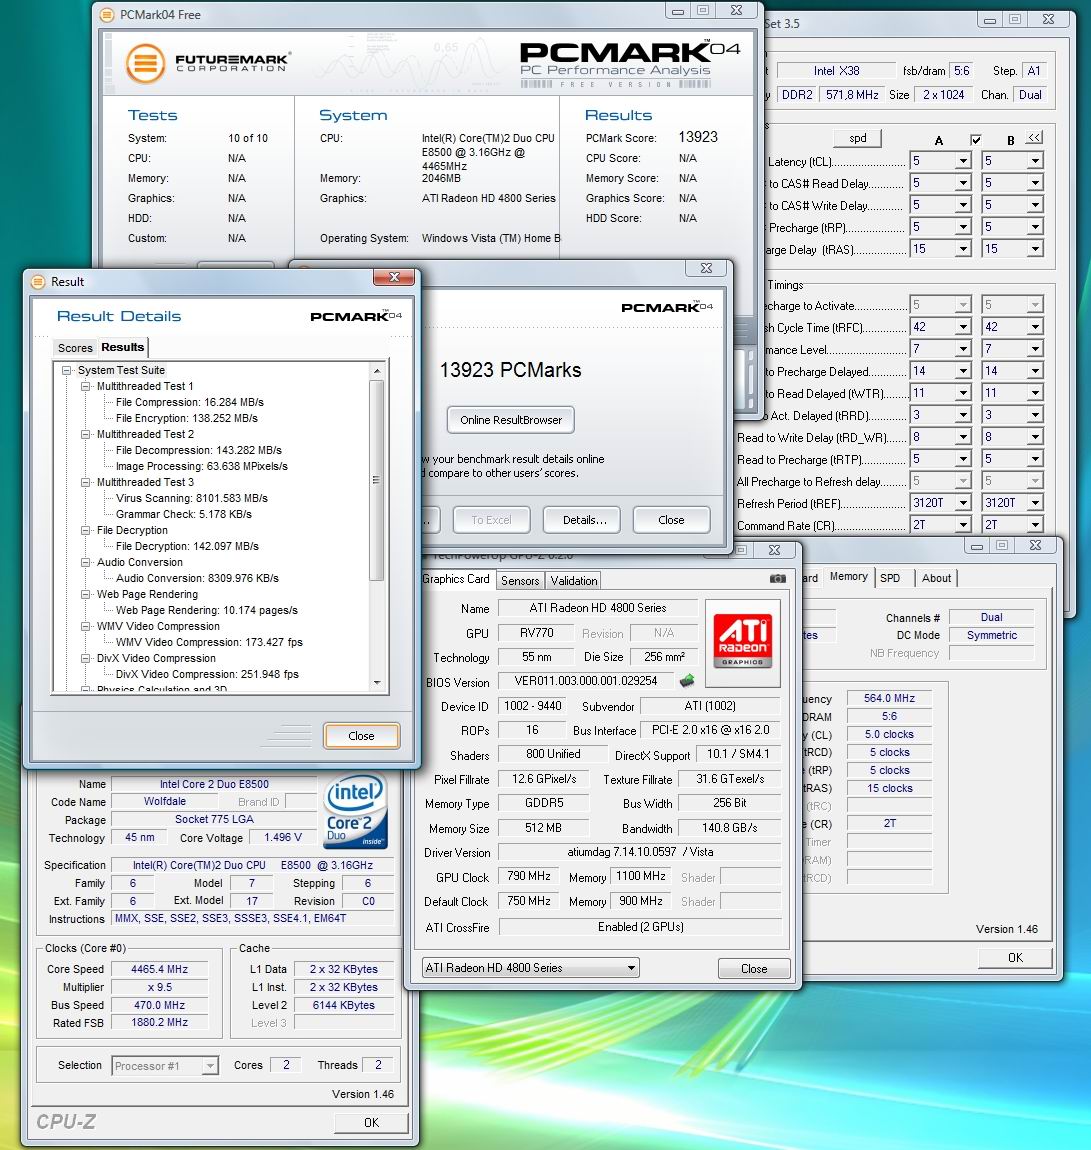Screen dimensions: 1091x1150
Task: Click the spd button in MemSet
Action: point(858,139)
